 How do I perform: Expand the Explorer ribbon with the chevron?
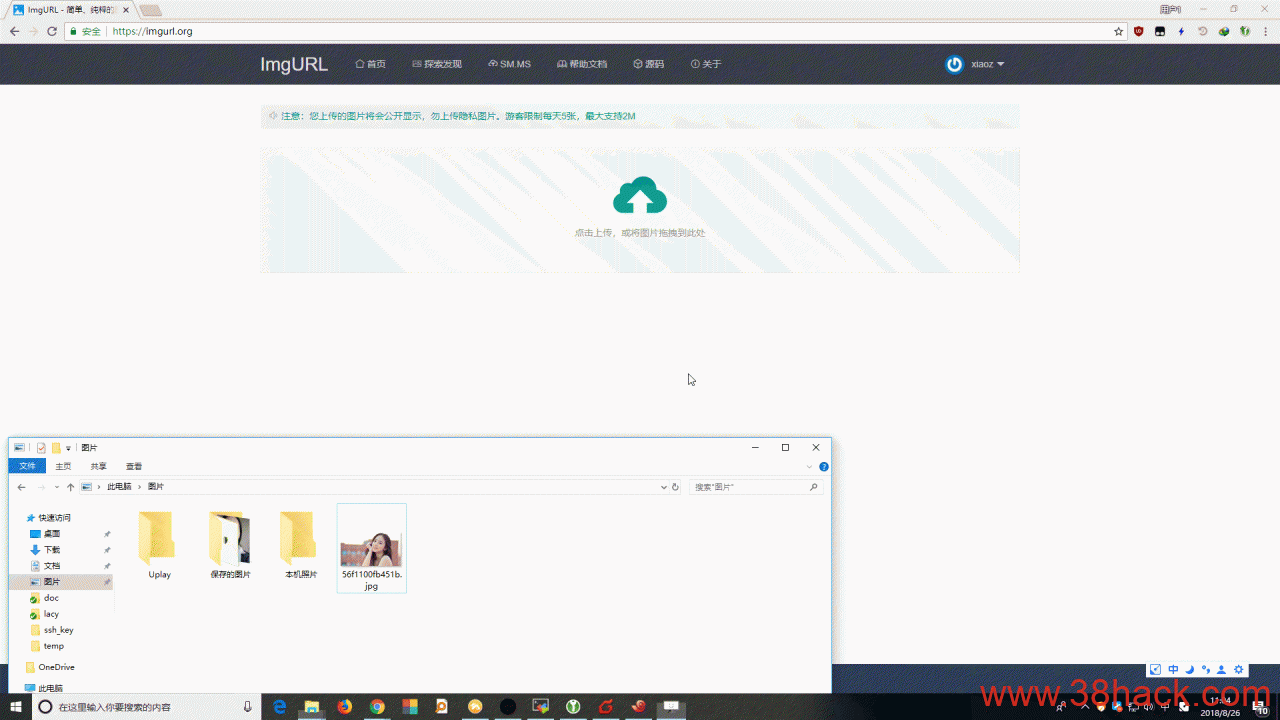coord(810,466)
